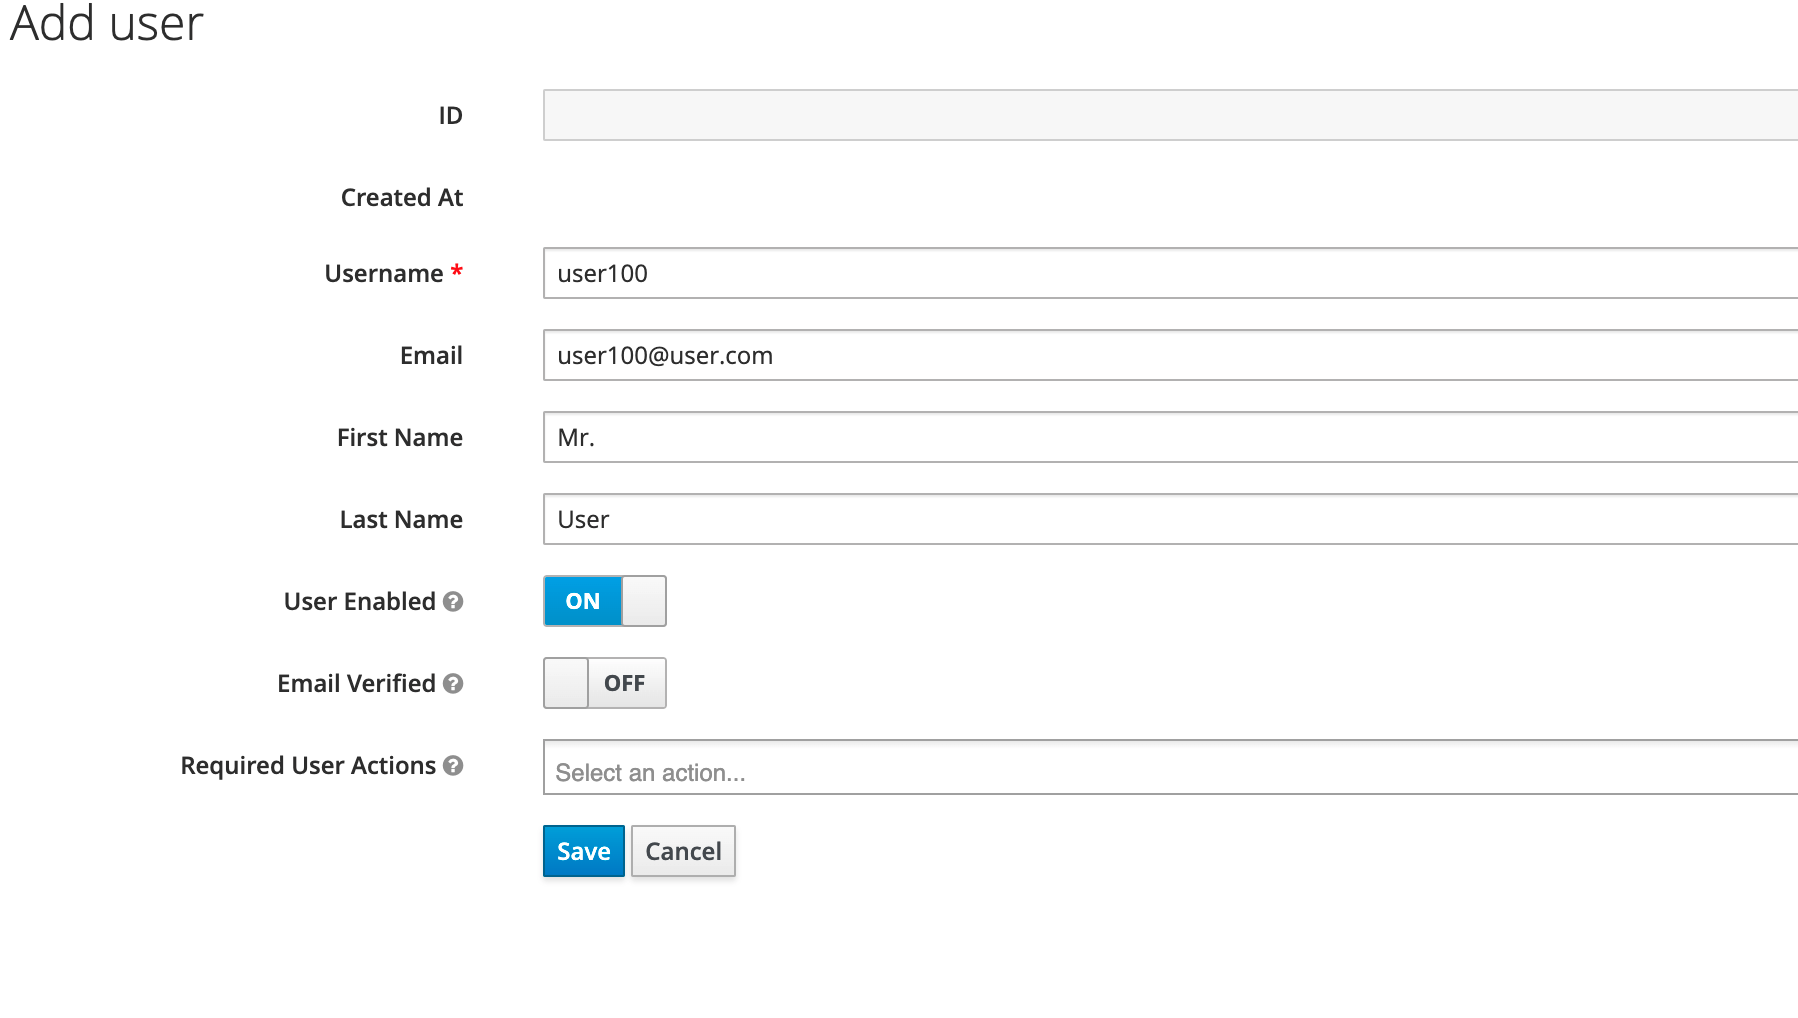Turn on the Email Verified switch
This screenshot has height=1018, width=1798.
(x=605, y=683)
